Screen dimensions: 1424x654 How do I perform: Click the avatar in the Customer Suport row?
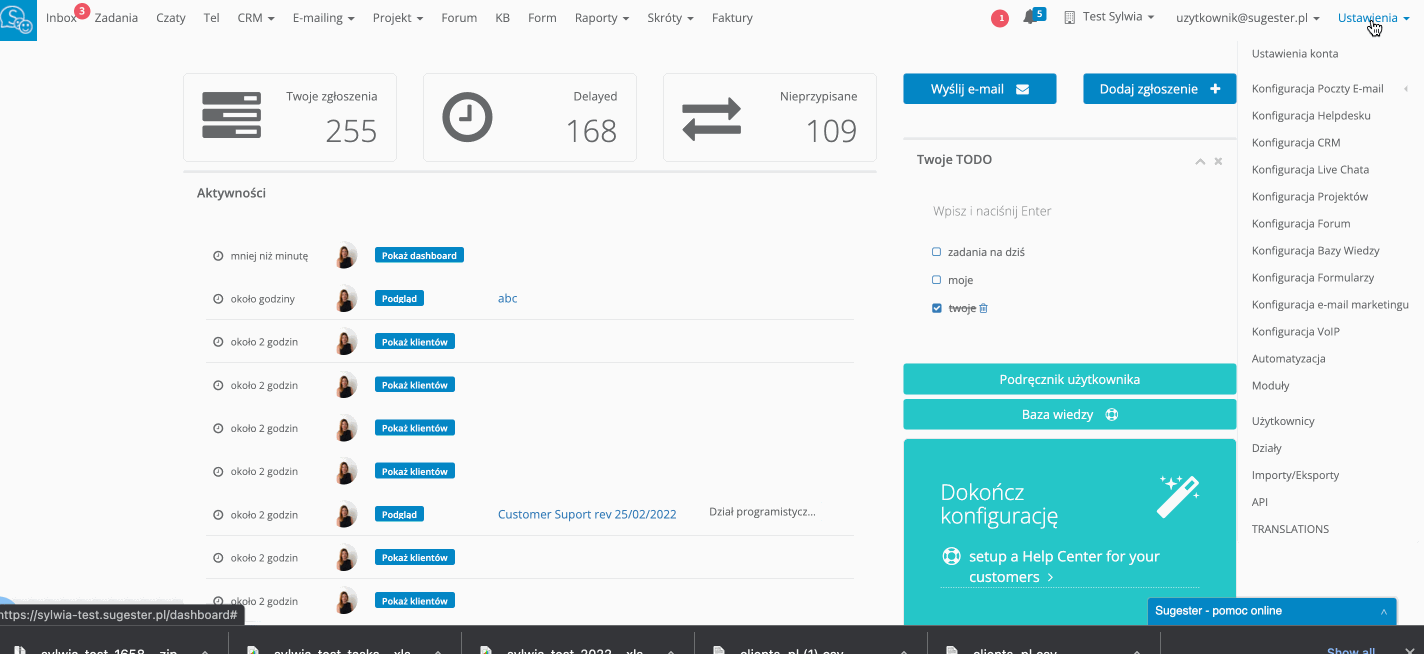coord(346,514)
